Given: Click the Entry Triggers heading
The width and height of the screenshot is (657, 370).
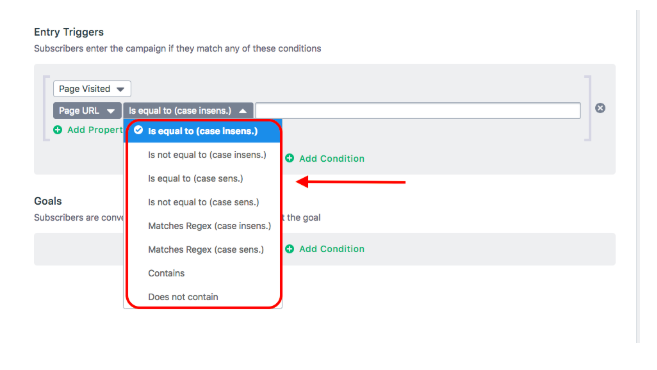Looking at the screenshot, I should coord(69,32).
